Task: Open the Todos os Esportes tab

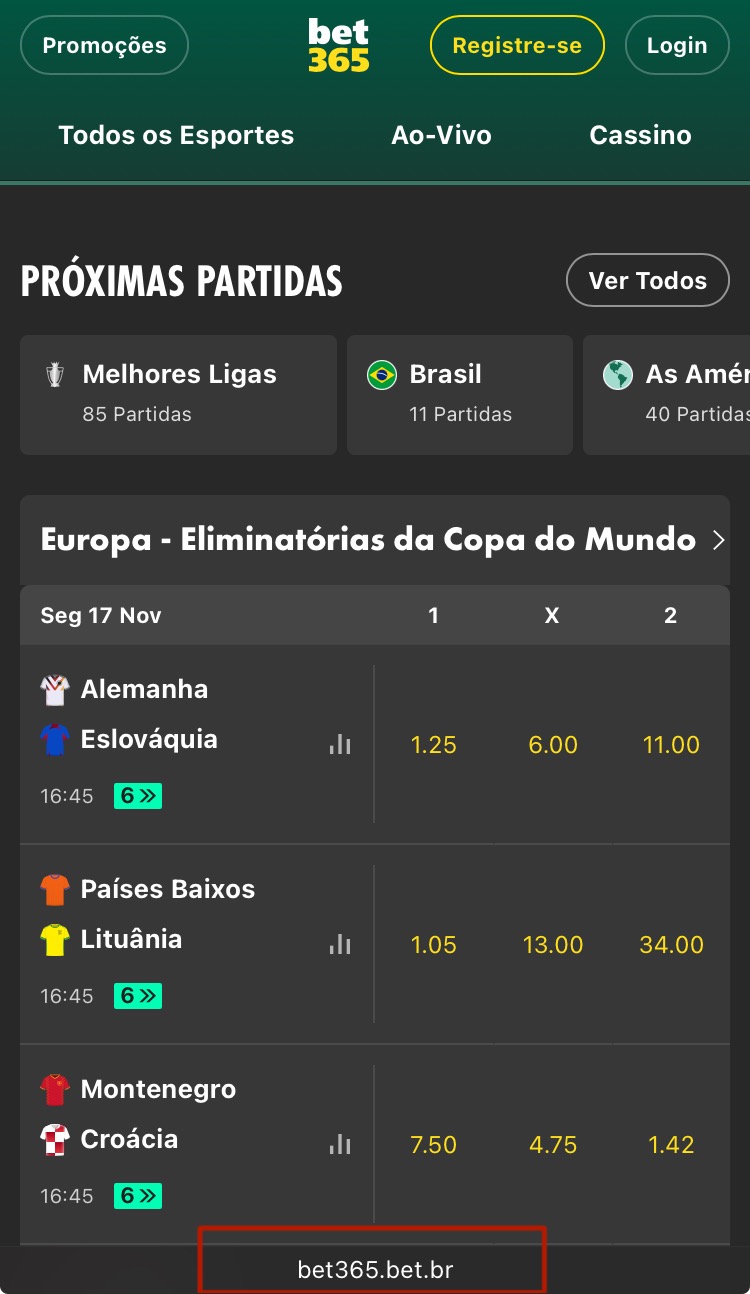Action: (x=176, y=136)
